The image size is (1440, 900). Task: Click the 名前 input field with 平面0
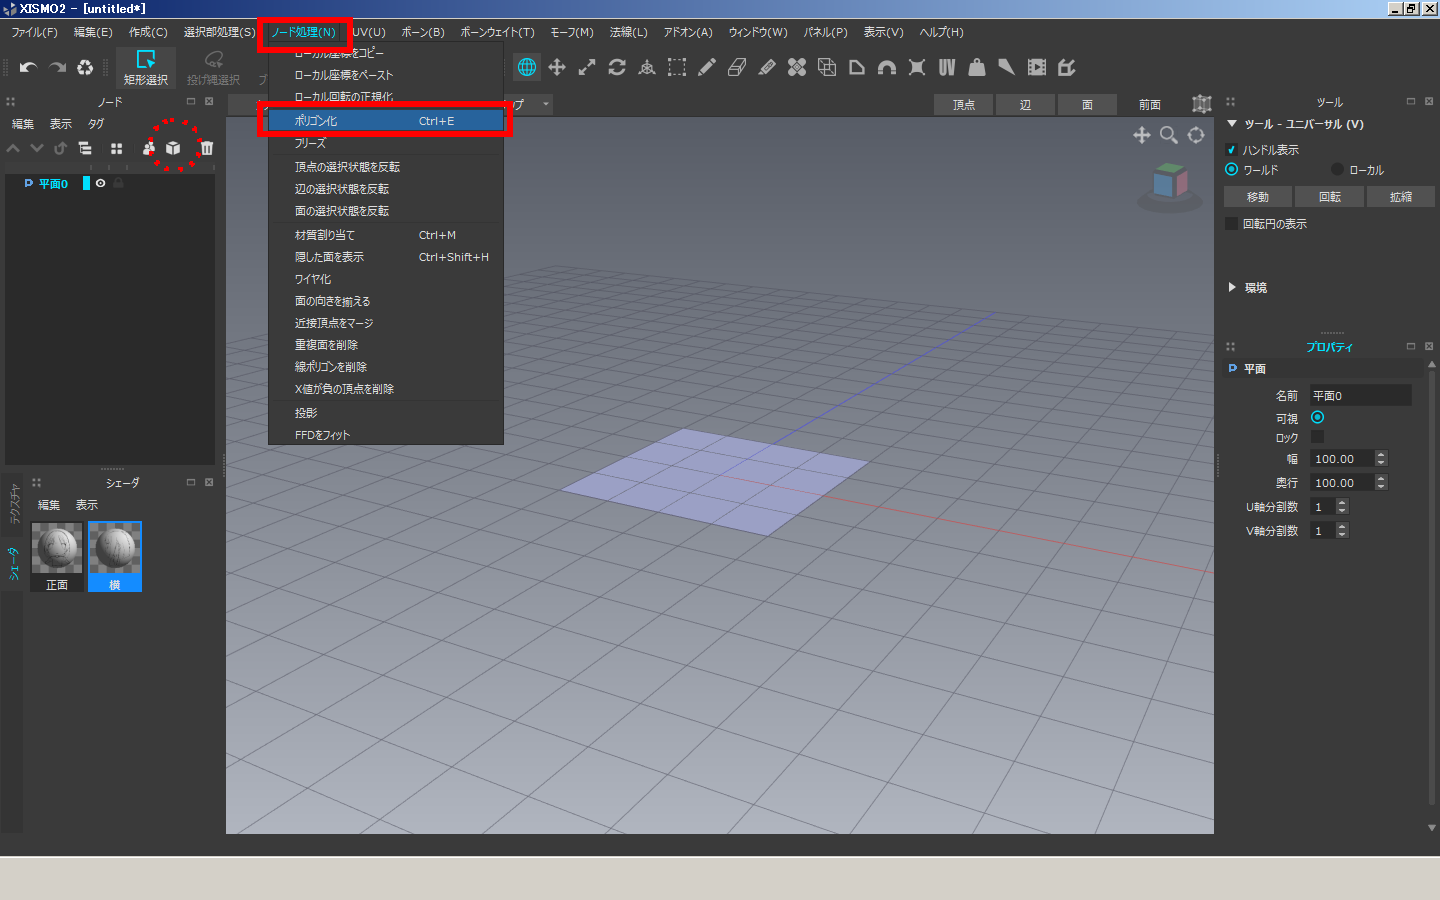[1360, 396]
